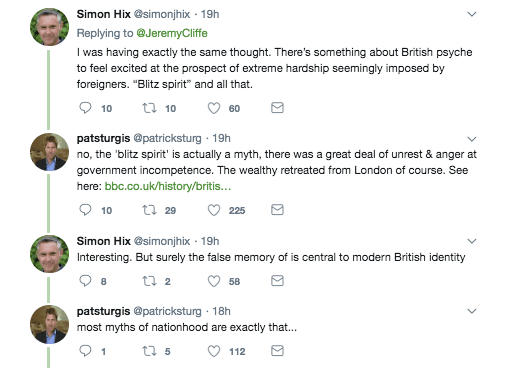Like the tweet with 58 likes
507x368 pixels.
[214, 281]
